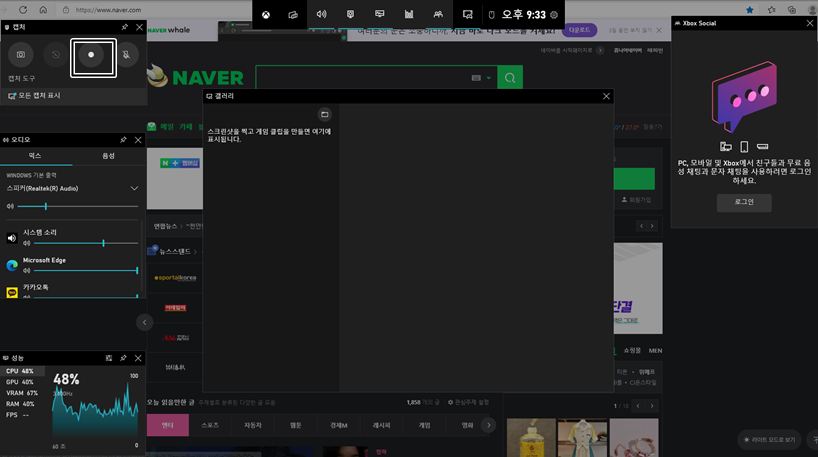Mute the master speaker volume icon

[x=10, y=207]
